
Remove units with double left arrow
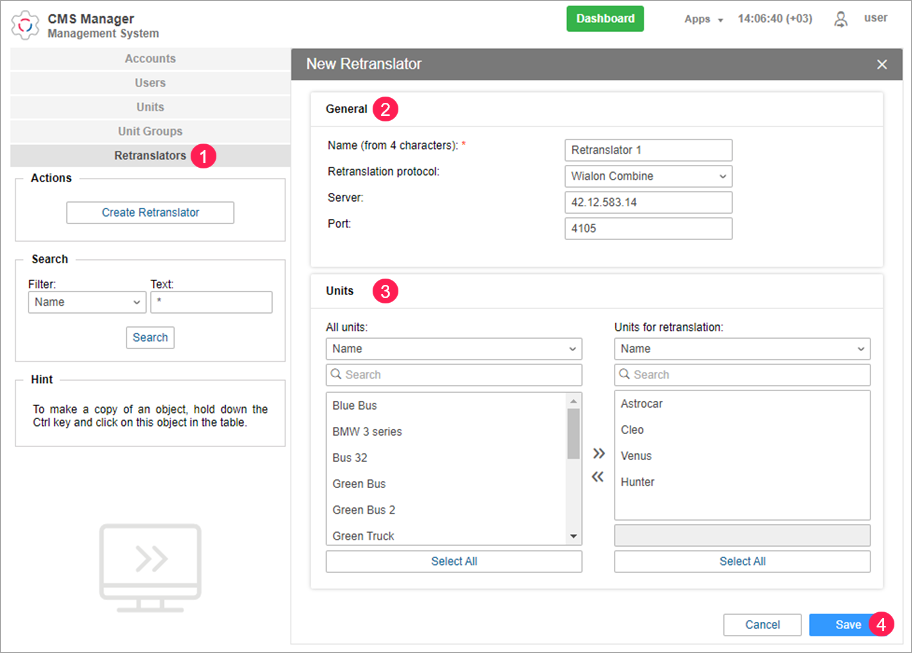(598, 477)
